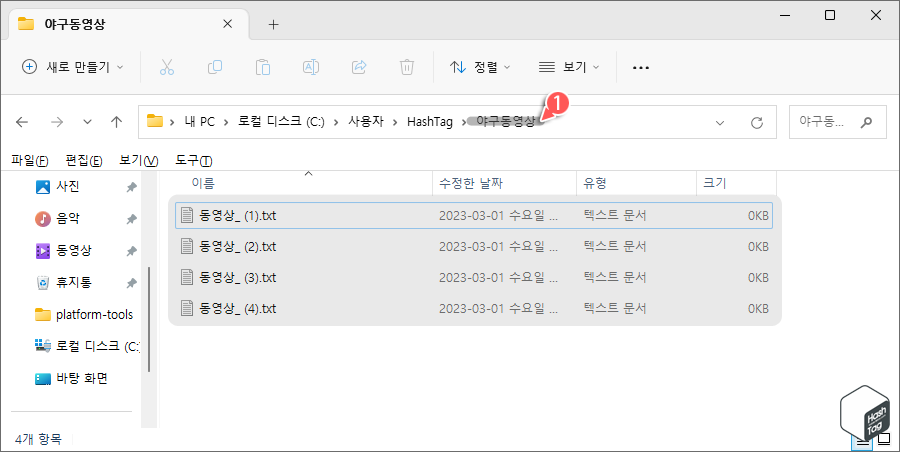Go back with the left arrow
Screen dimensions: 900x452
[x=22, y=122]
